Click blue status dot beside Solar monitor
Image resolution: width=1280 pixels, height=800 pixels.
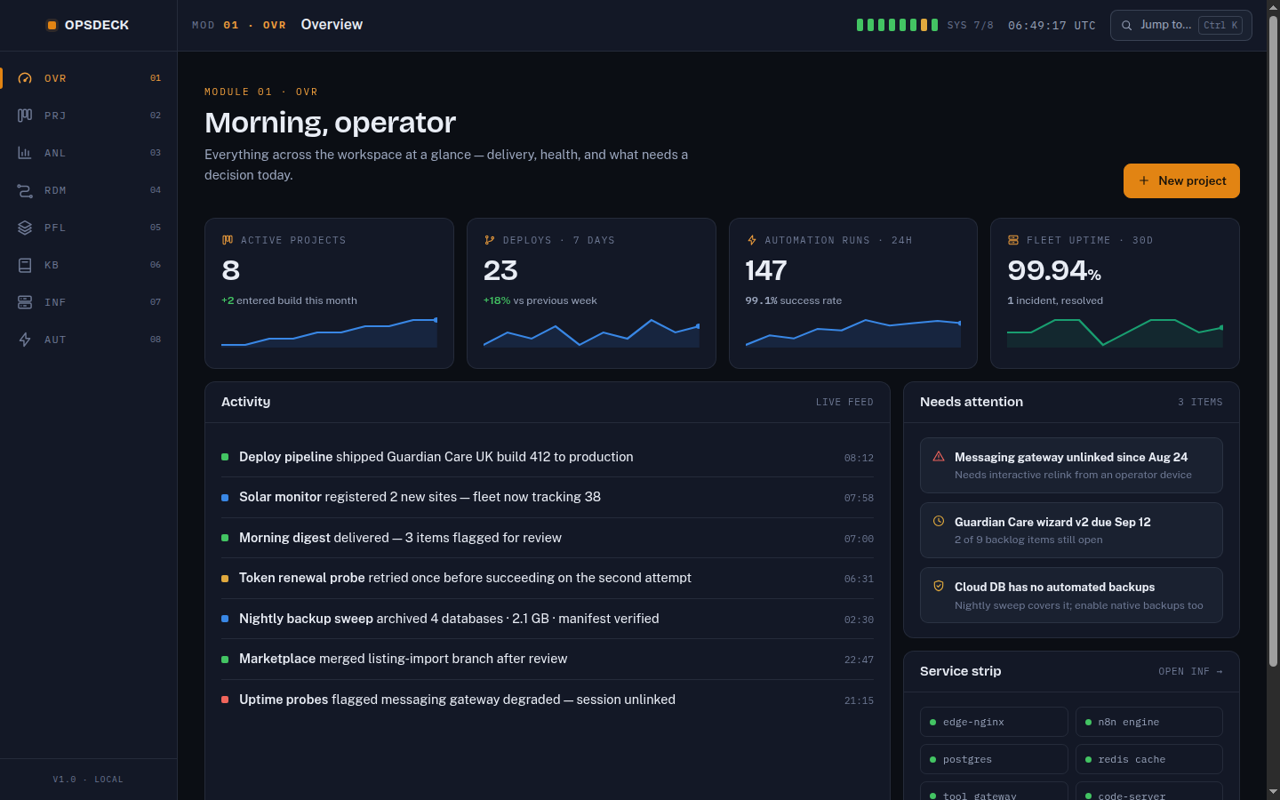click(225, 497)
